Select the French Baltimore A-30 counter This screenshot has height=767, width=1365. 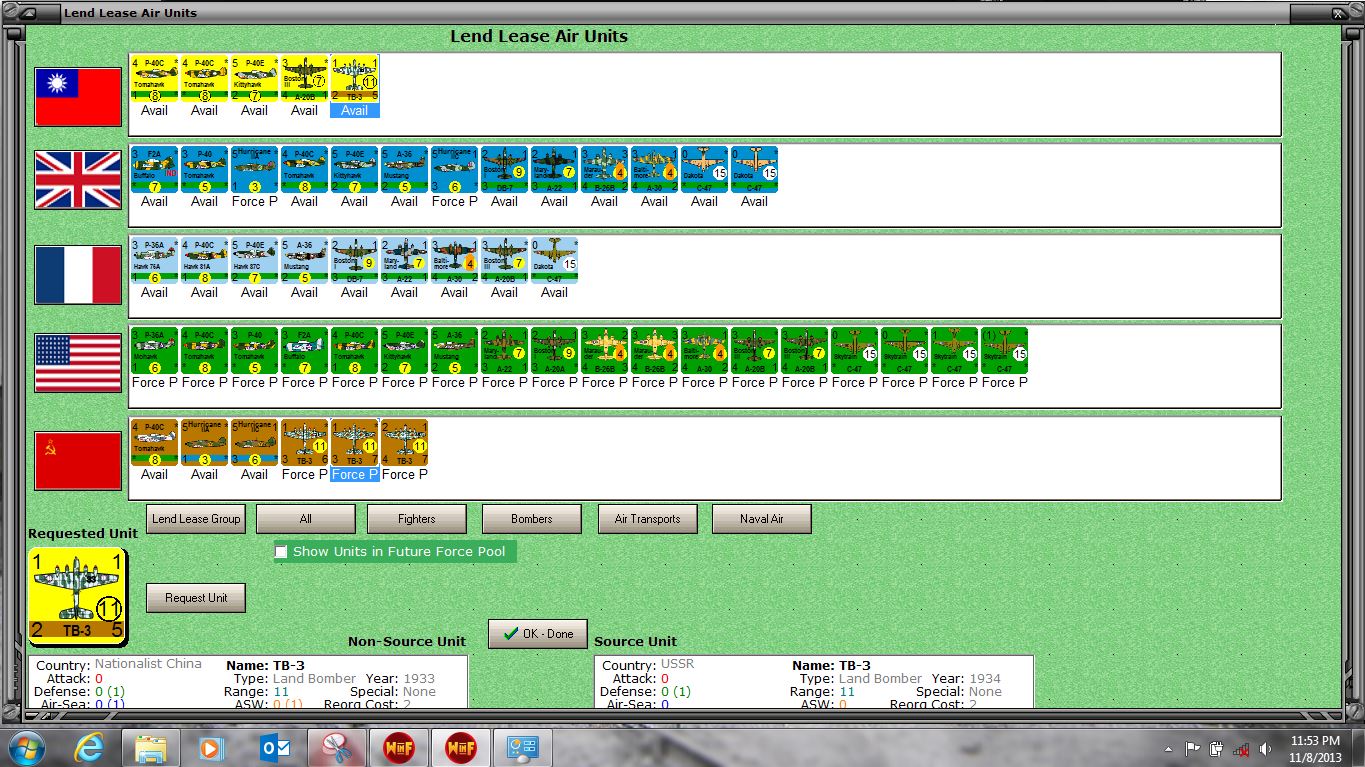(x=454, y=261)
